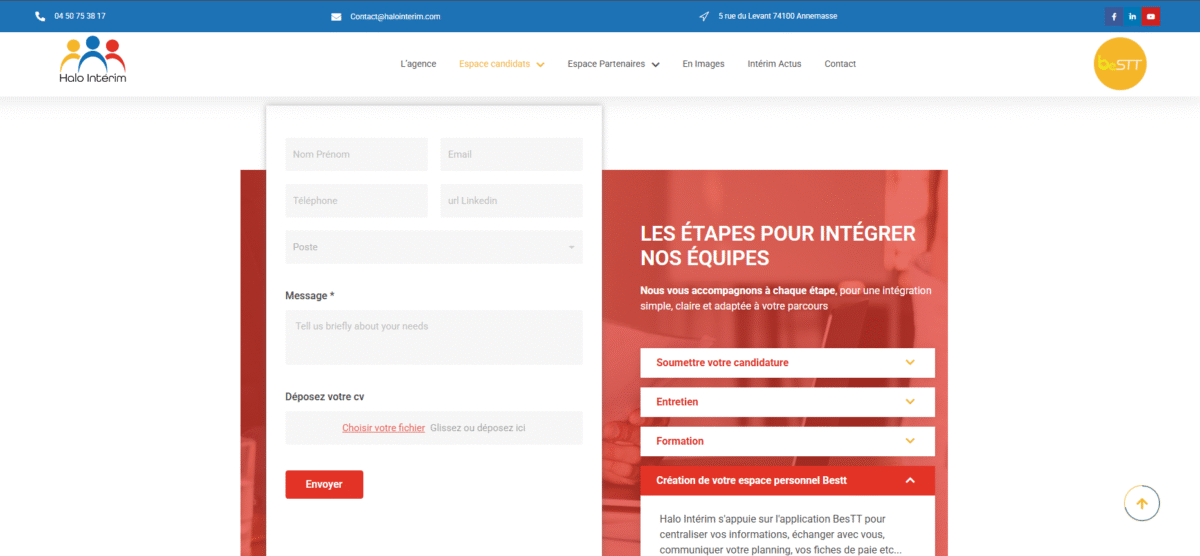Open the Espace Partenaires dropdown menu

(613, 64)
